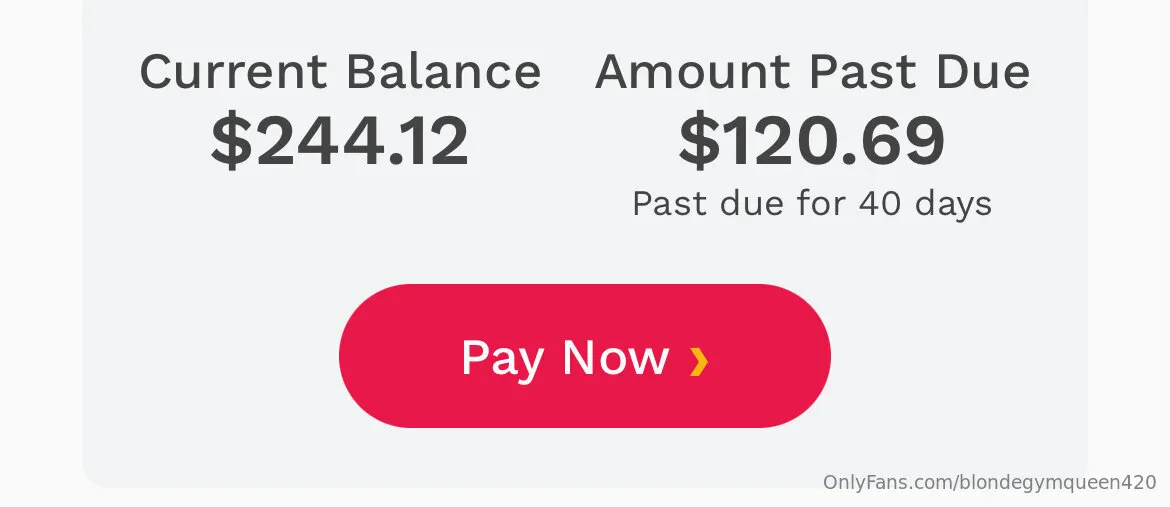
Task: Click the word Balance in the heading
Action: [443, 72]
